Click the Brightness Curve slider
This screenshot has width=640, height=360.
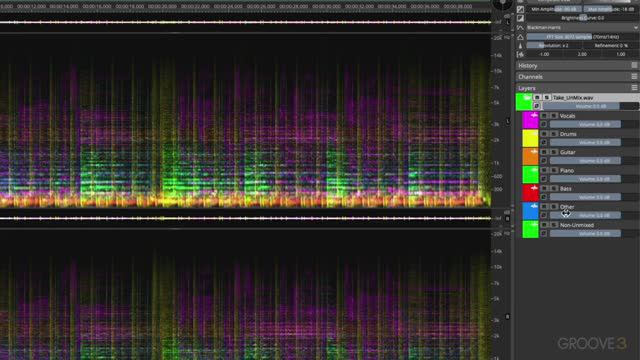[x=582, y=18]
